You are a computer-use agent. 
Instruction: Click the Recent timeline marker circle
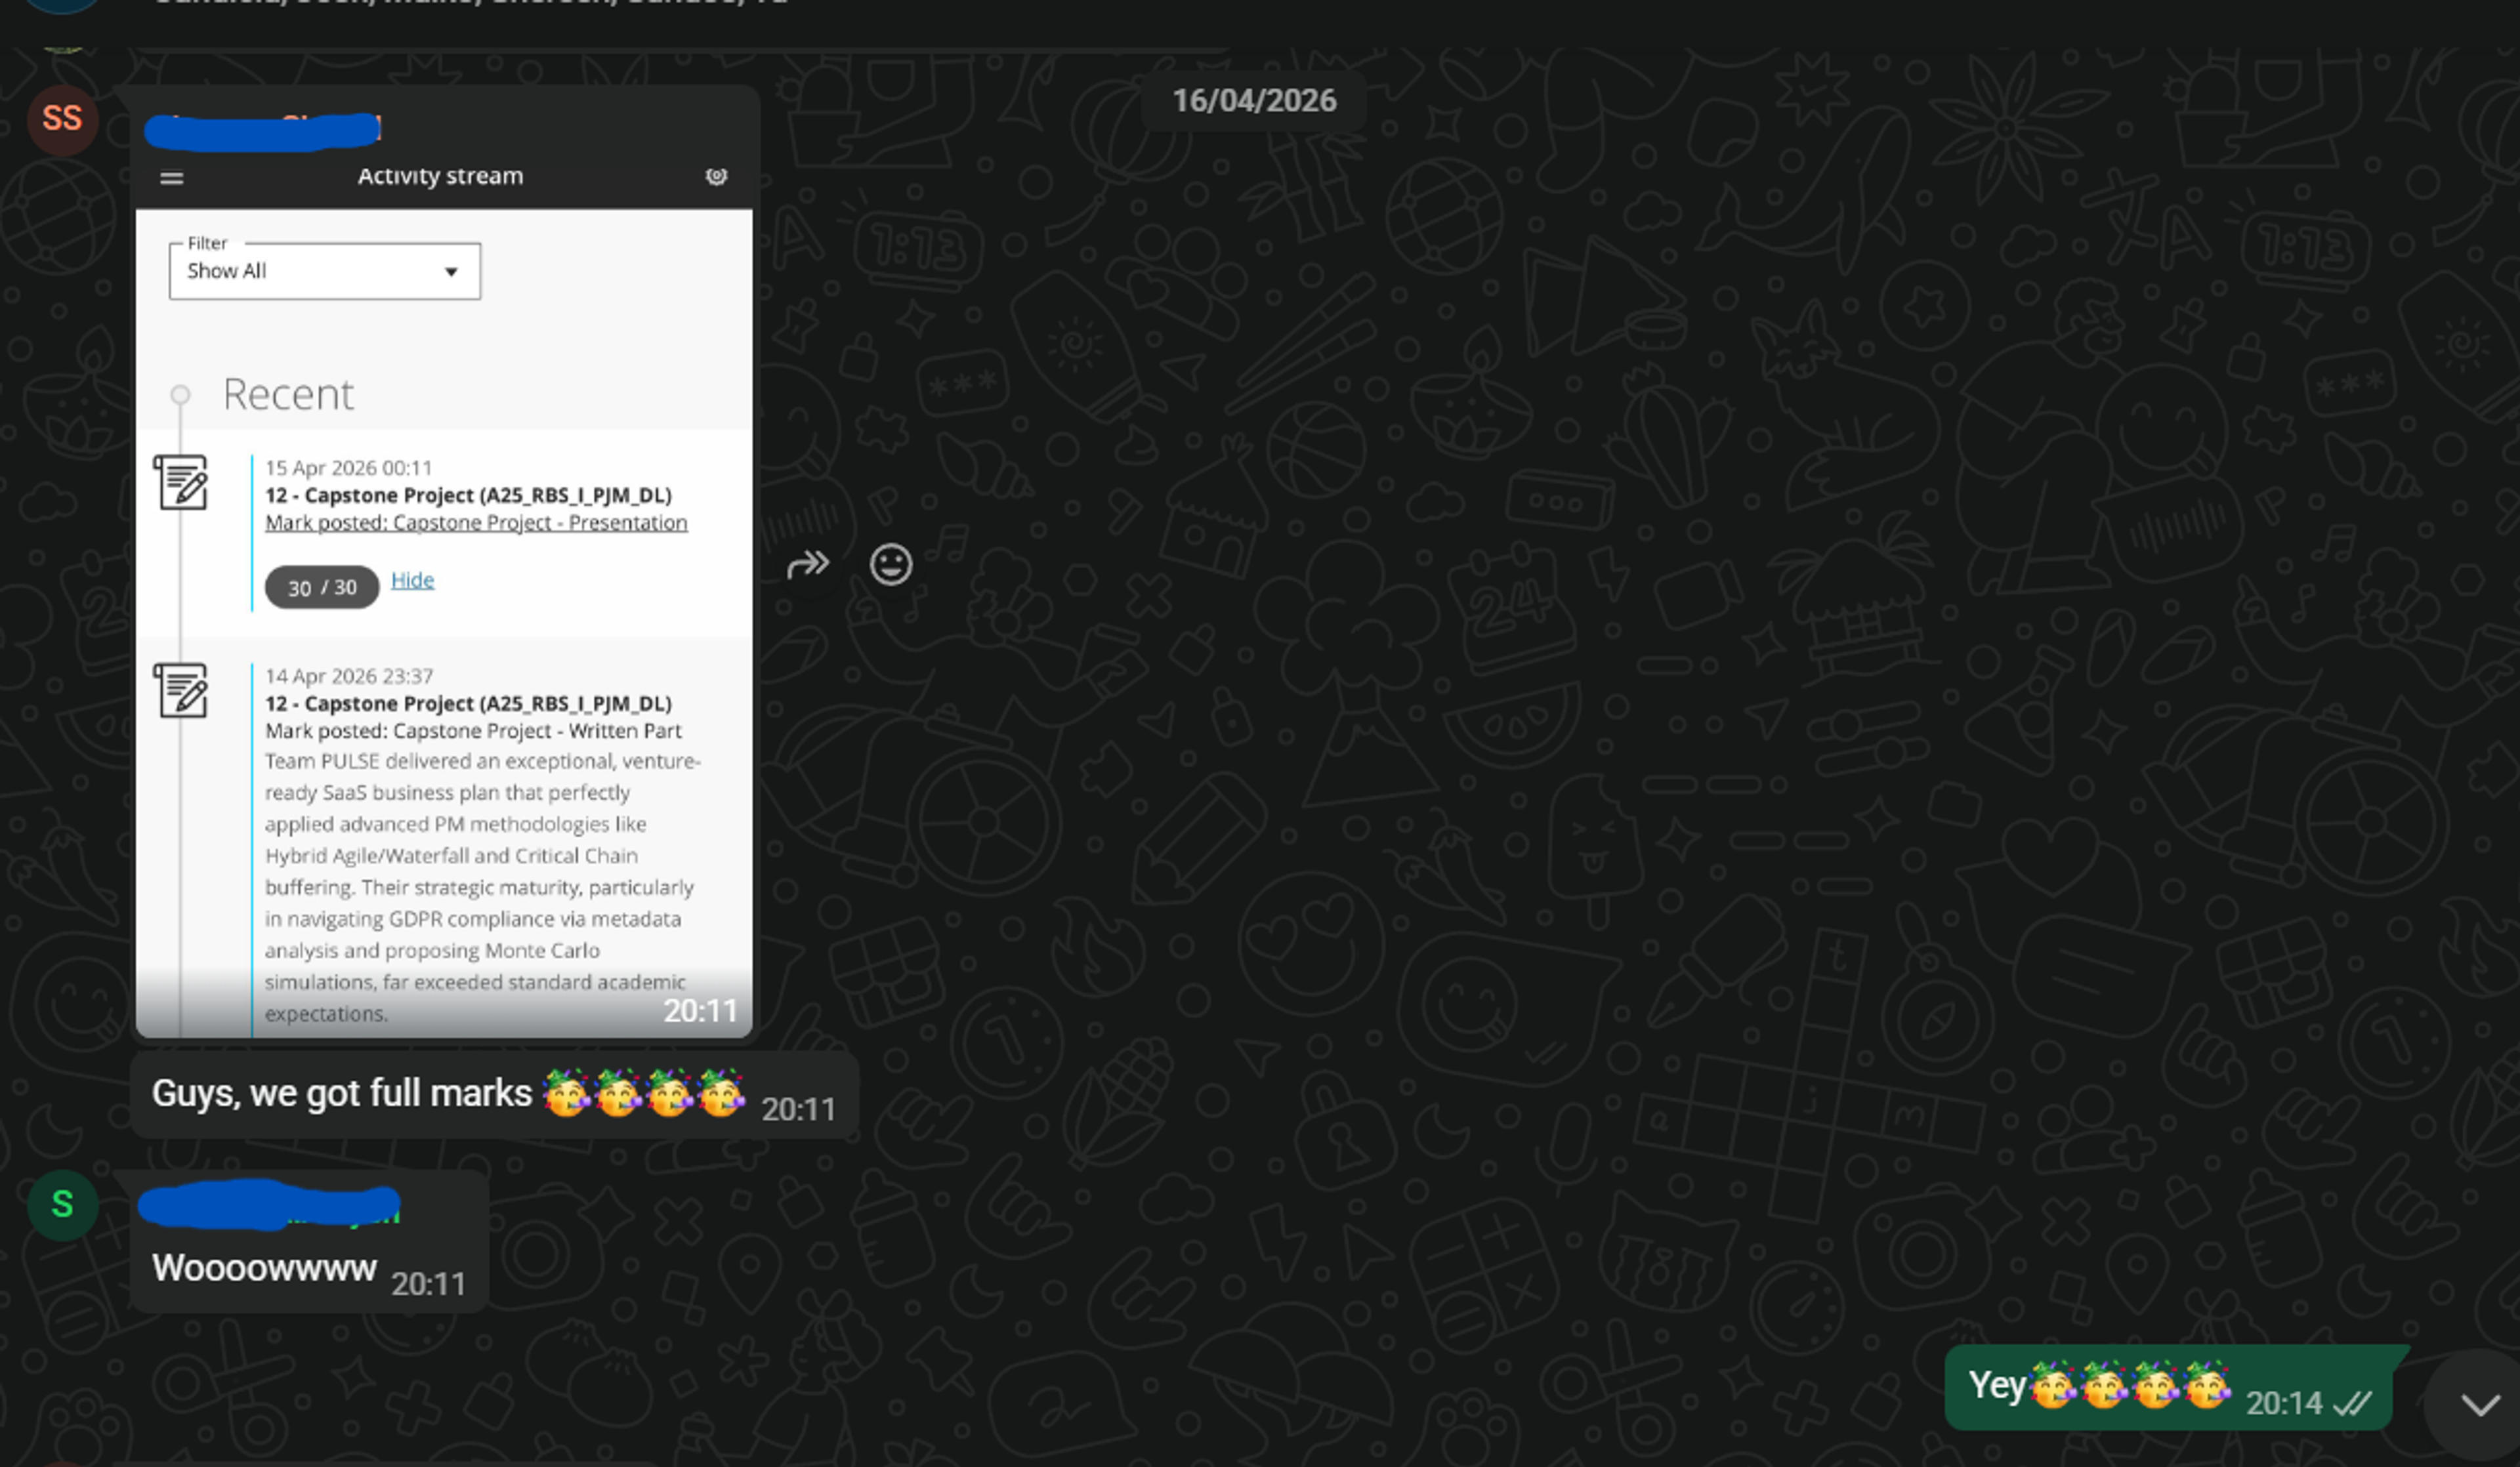click(180, 395)
